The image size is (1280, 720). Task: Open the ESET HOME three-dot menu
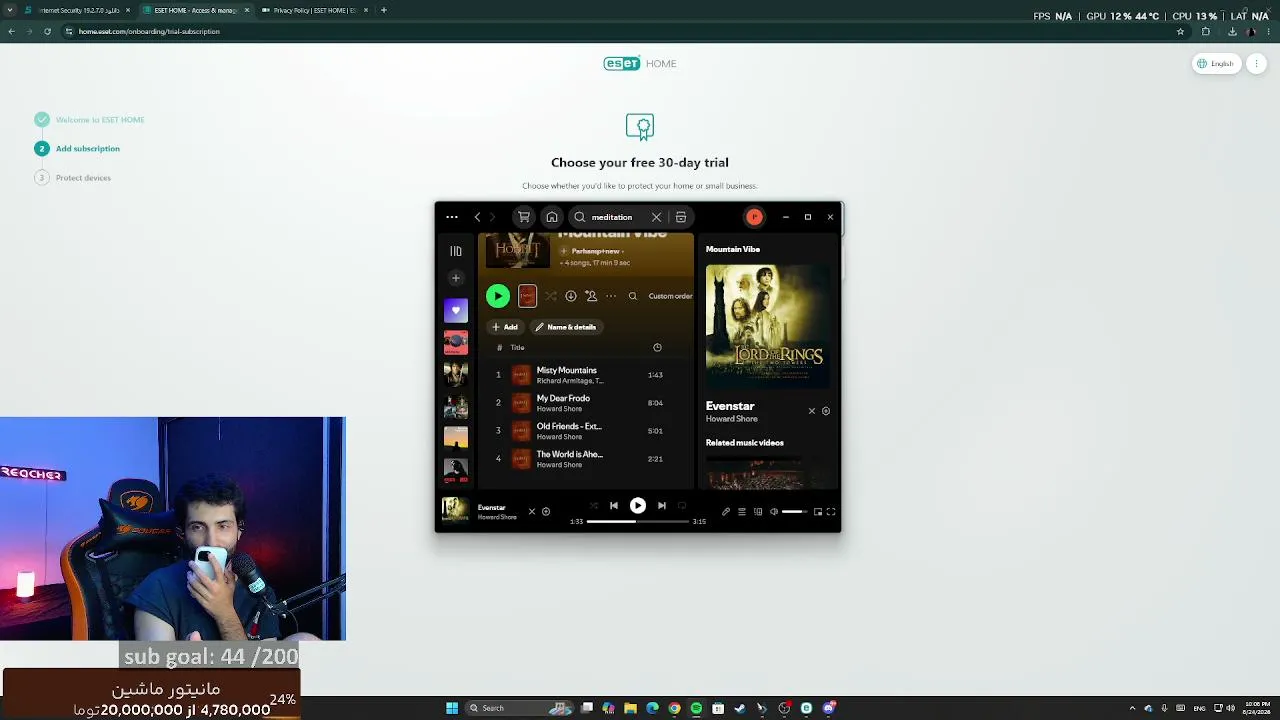1257,64
